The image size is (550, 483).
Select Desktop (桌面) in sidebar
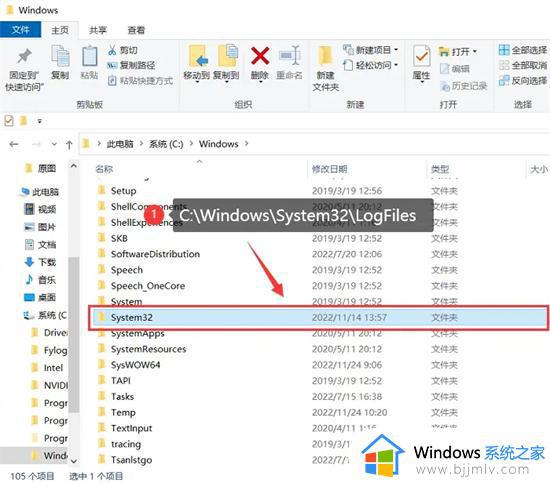coord(40,297)
